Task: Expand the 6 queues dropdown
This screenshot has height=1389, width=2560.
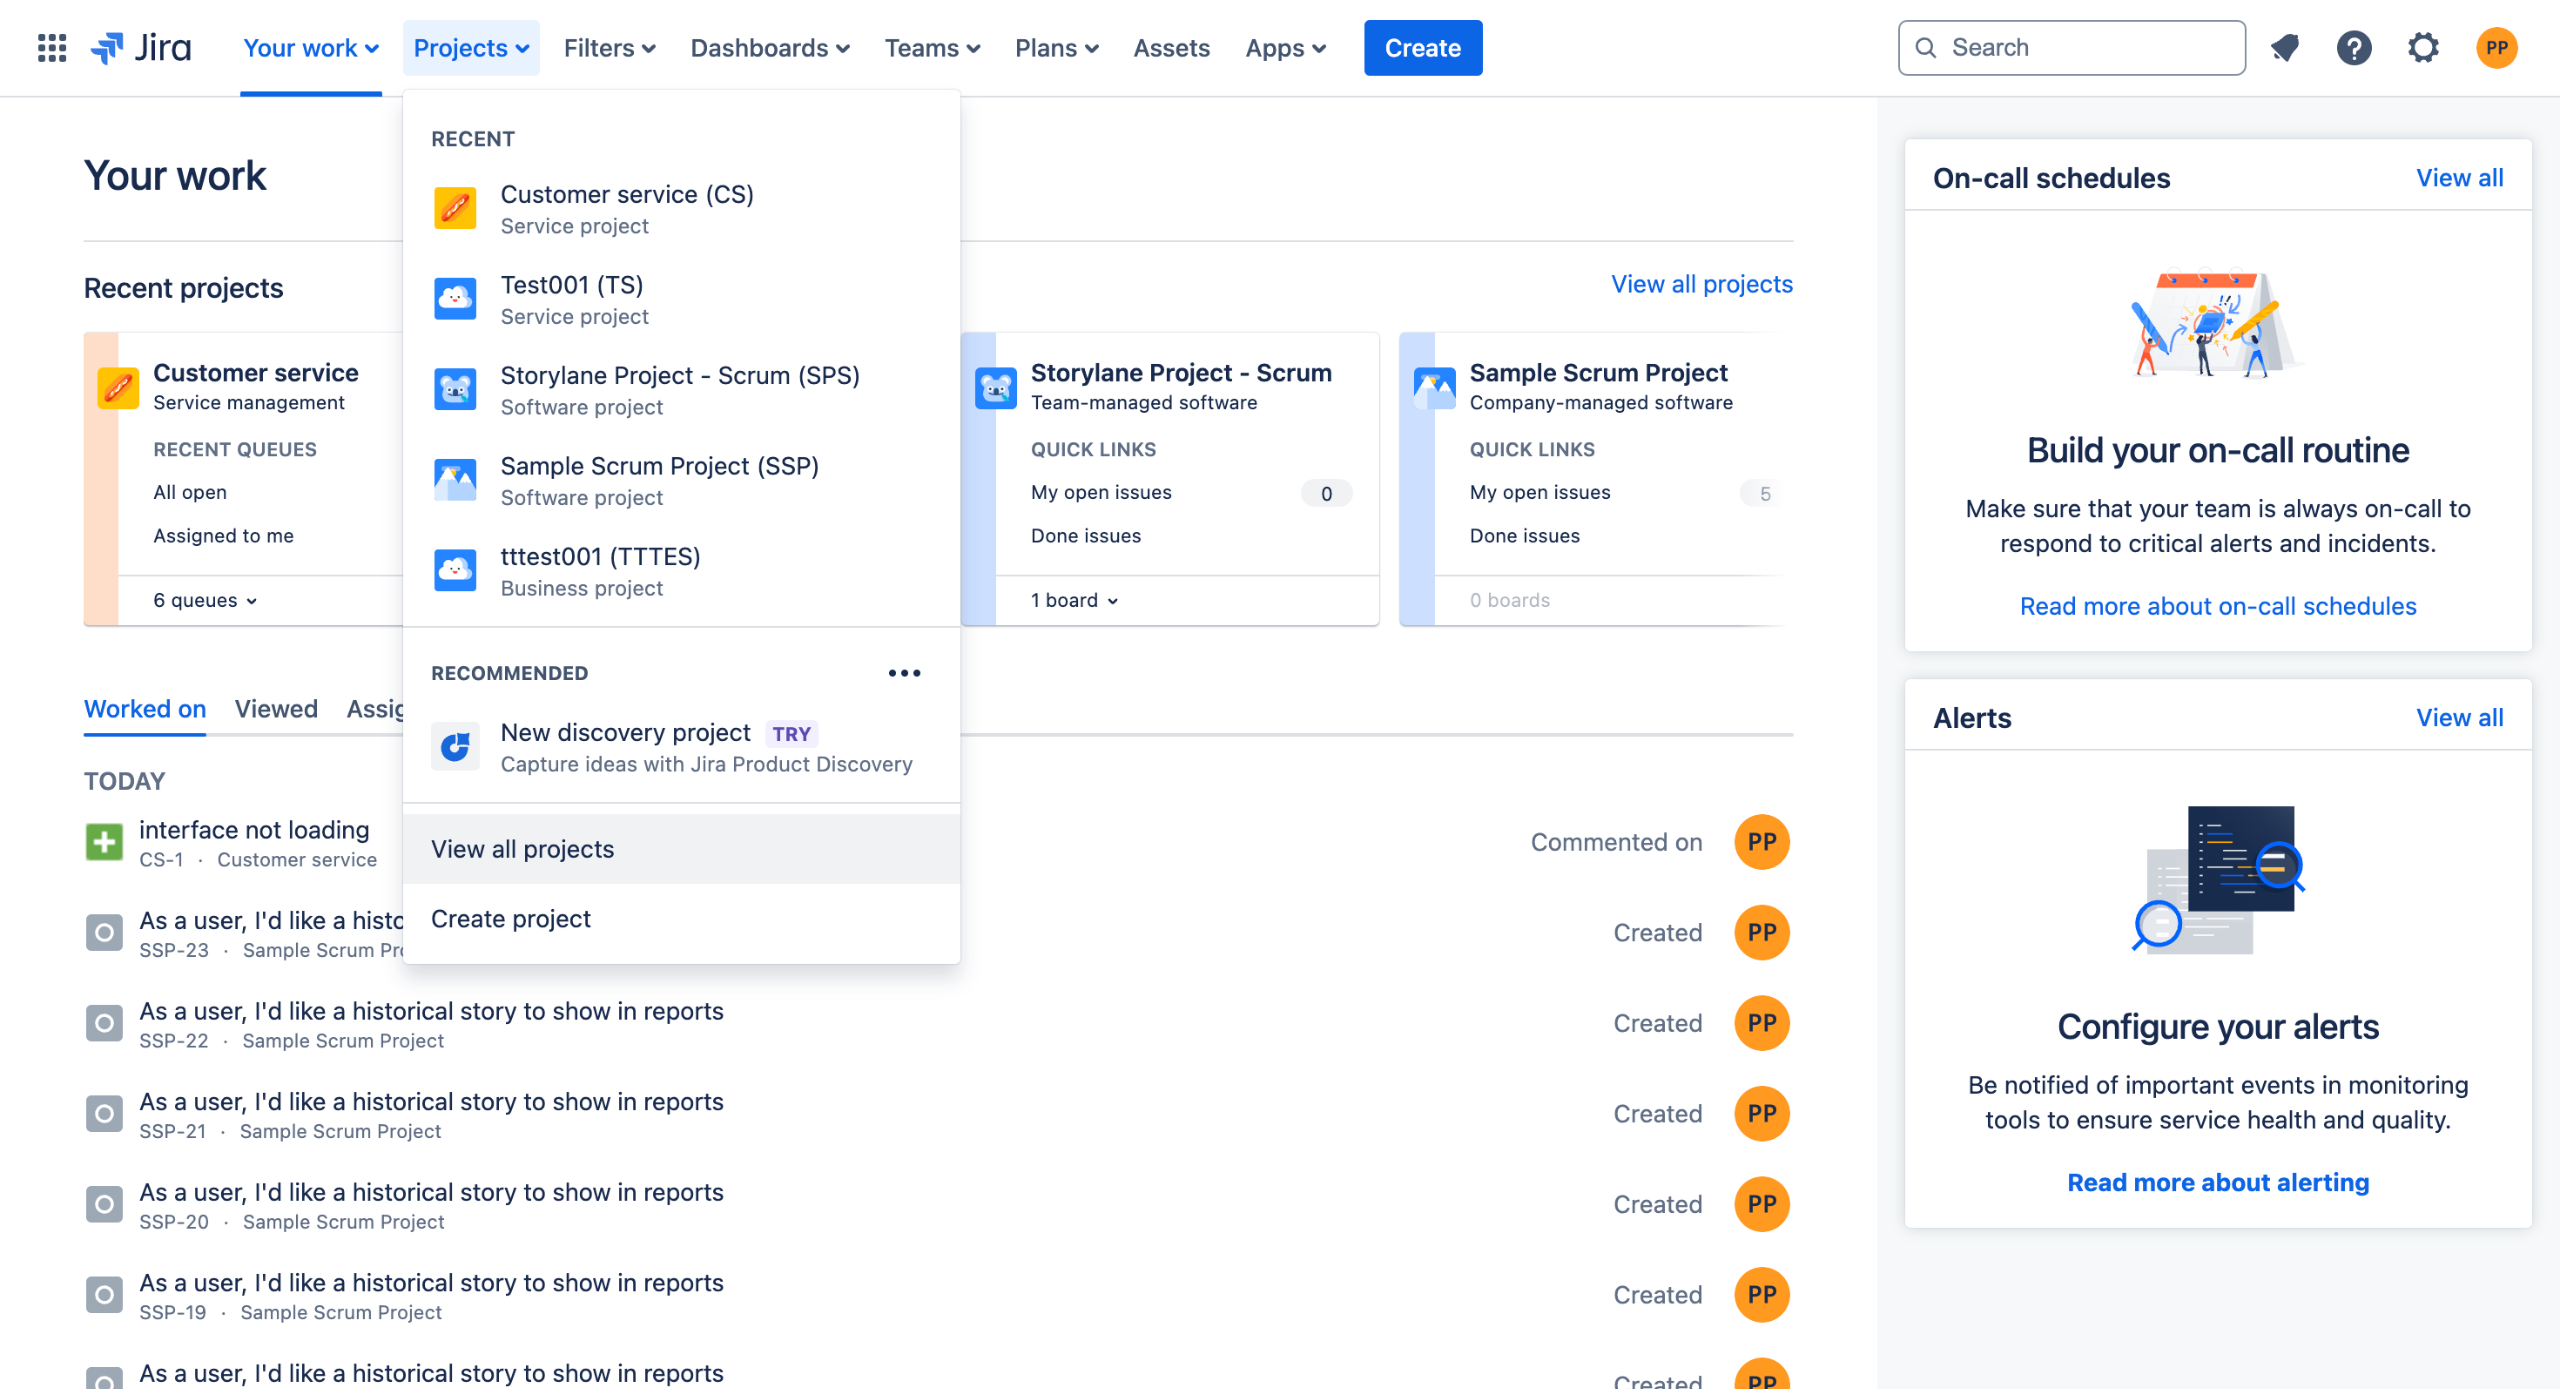Action: [205, 600]
